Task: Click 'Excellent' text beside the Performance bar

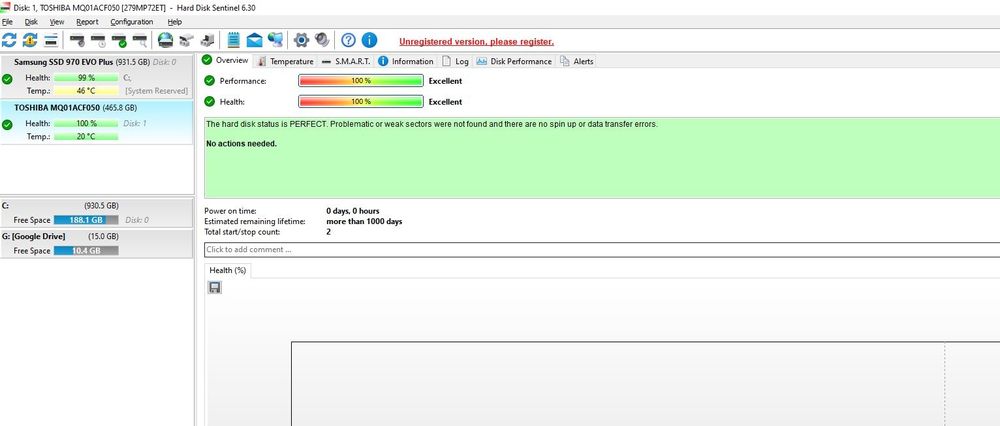Action: click(x=445, y=81)
